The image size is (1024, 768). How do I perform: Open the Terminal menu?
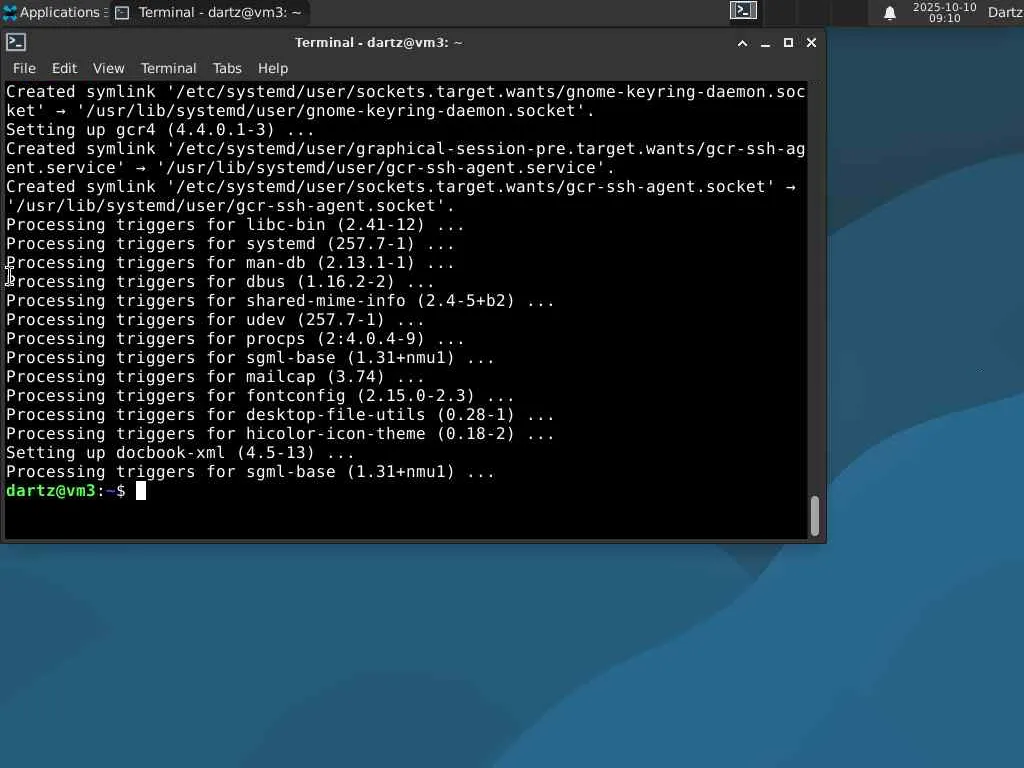coord(168,69)
